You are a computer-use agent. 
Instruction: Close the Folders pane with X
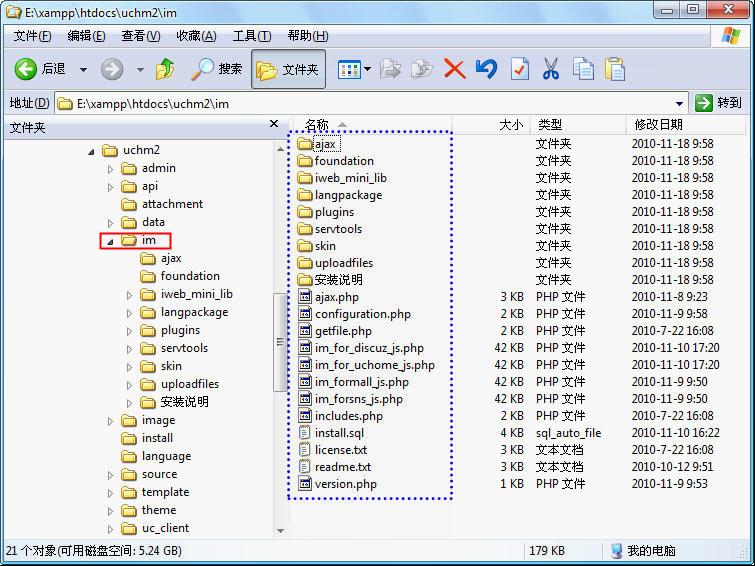click(274, 124)
